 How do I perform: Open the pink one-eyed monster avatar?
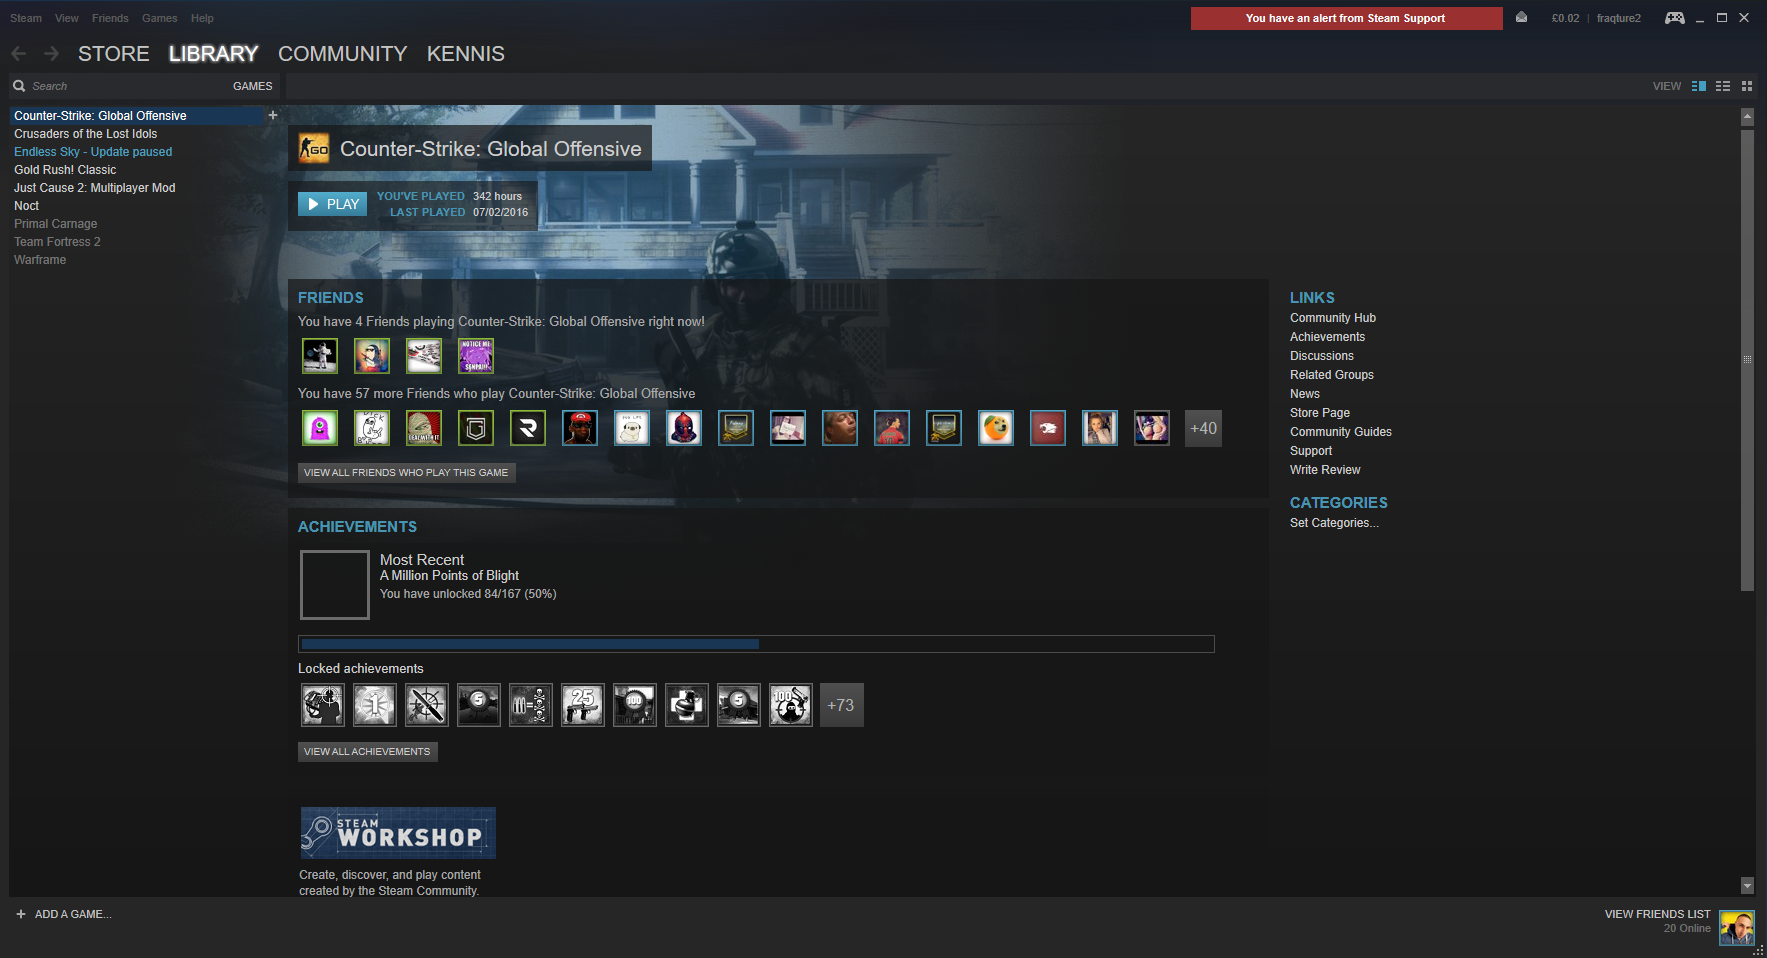[x=320, y=428]
